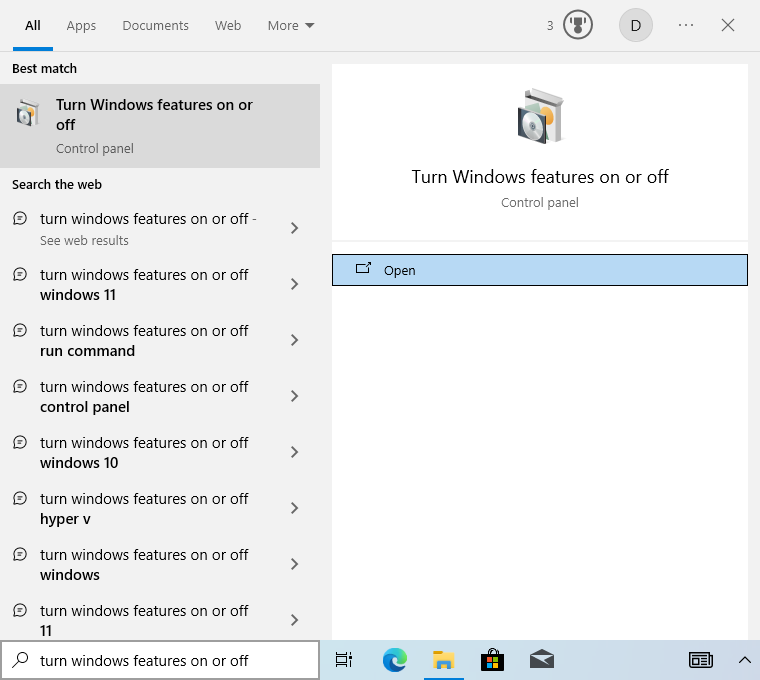Select suggestion ending in 'windows 11'

[160, 285]
